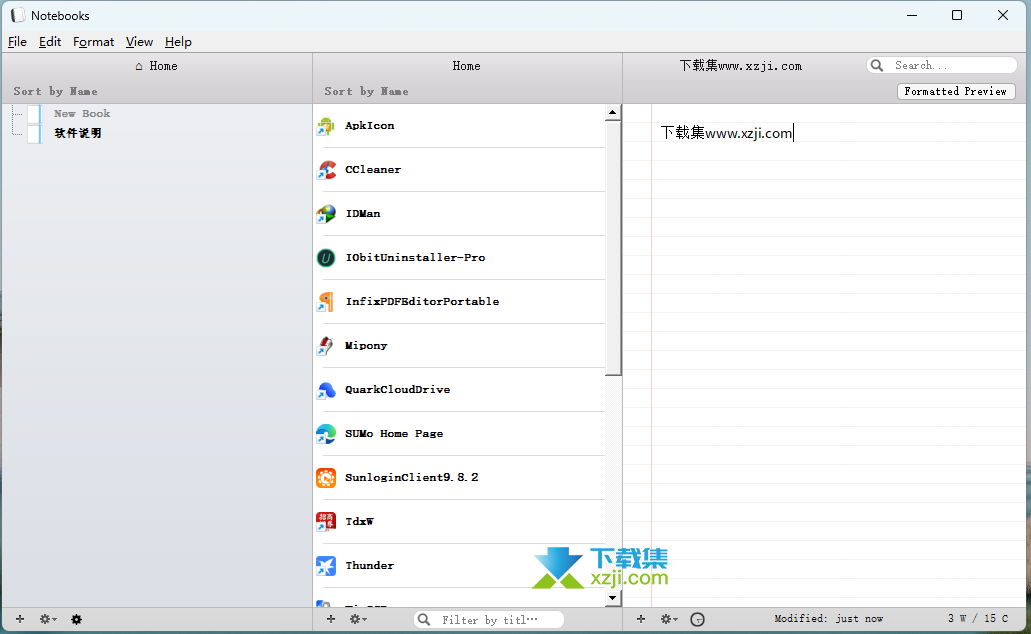Click the clock icon in editor footer
The width and height of the screenshot is (1031, 634).
click(x=698, y=619)
